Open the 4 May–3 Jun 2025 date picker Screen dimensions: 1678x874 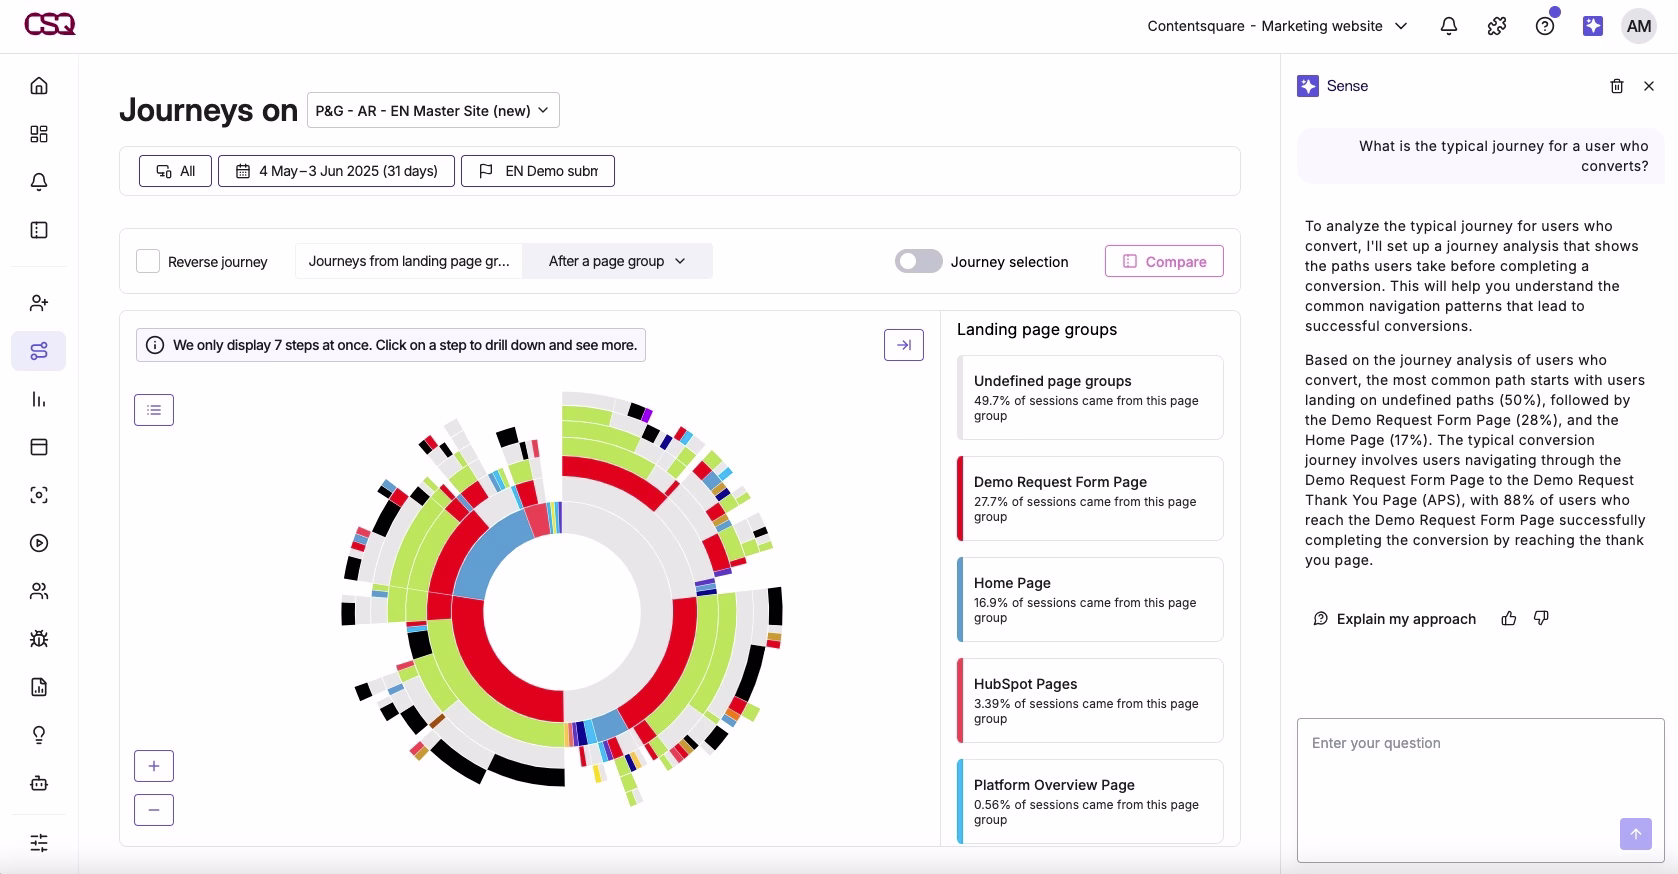[x=336, y=171]
